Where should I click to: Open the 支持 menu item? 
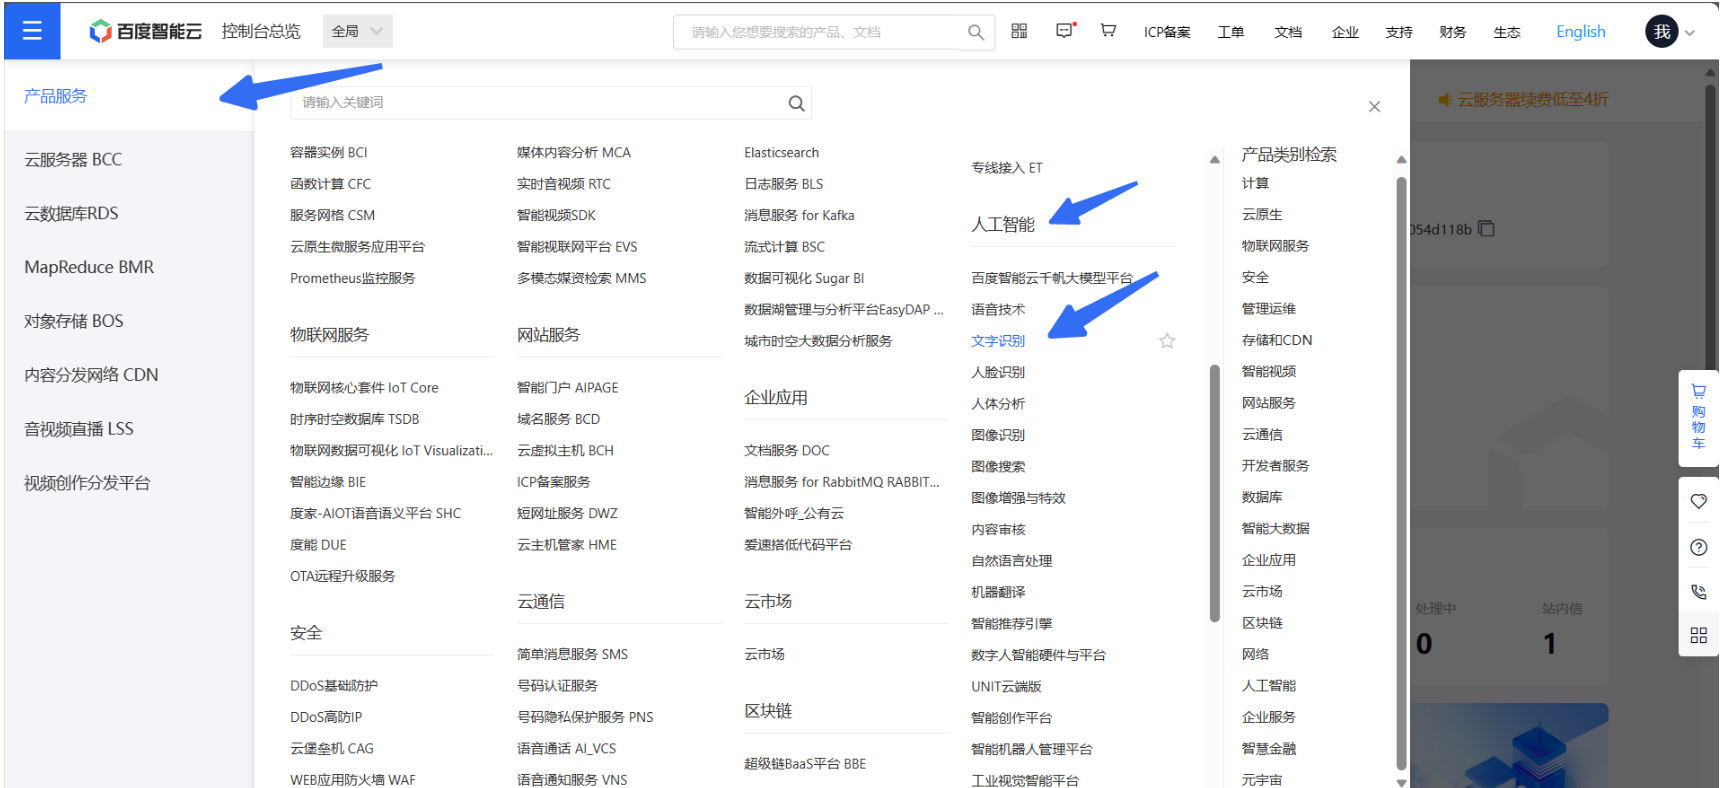(x=1399, y=32)
